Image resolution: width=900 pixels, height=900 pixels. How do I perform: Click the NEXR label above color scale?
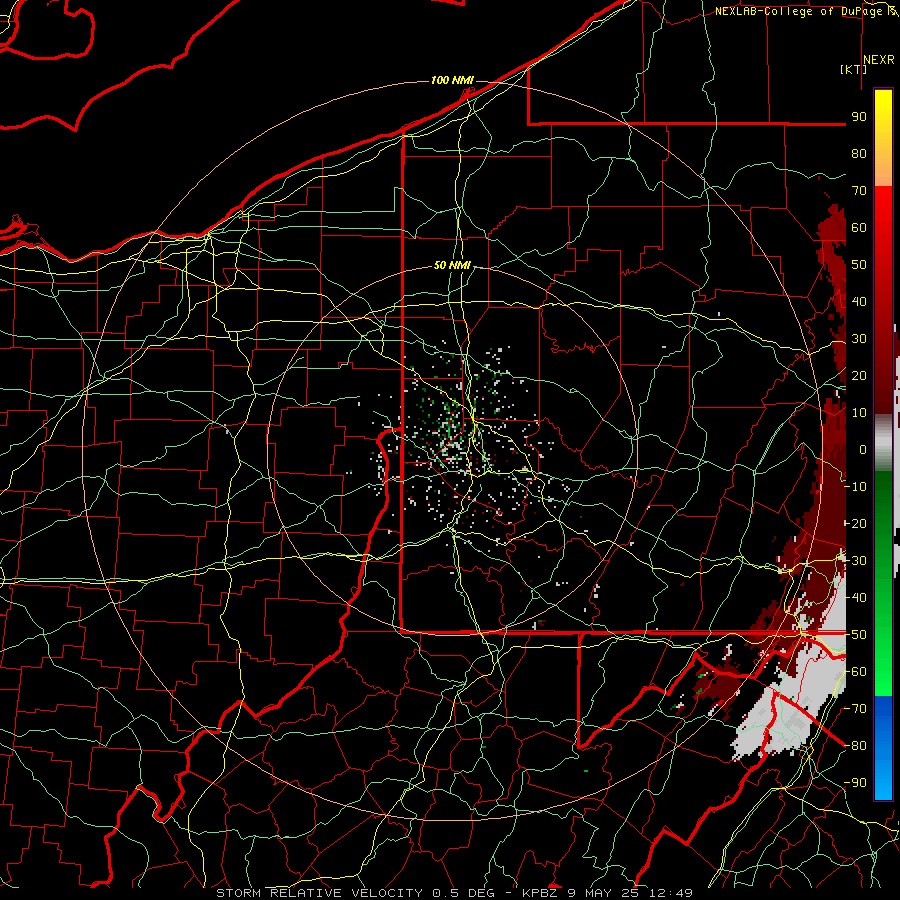pyautogui.click(x=878, y=59)
